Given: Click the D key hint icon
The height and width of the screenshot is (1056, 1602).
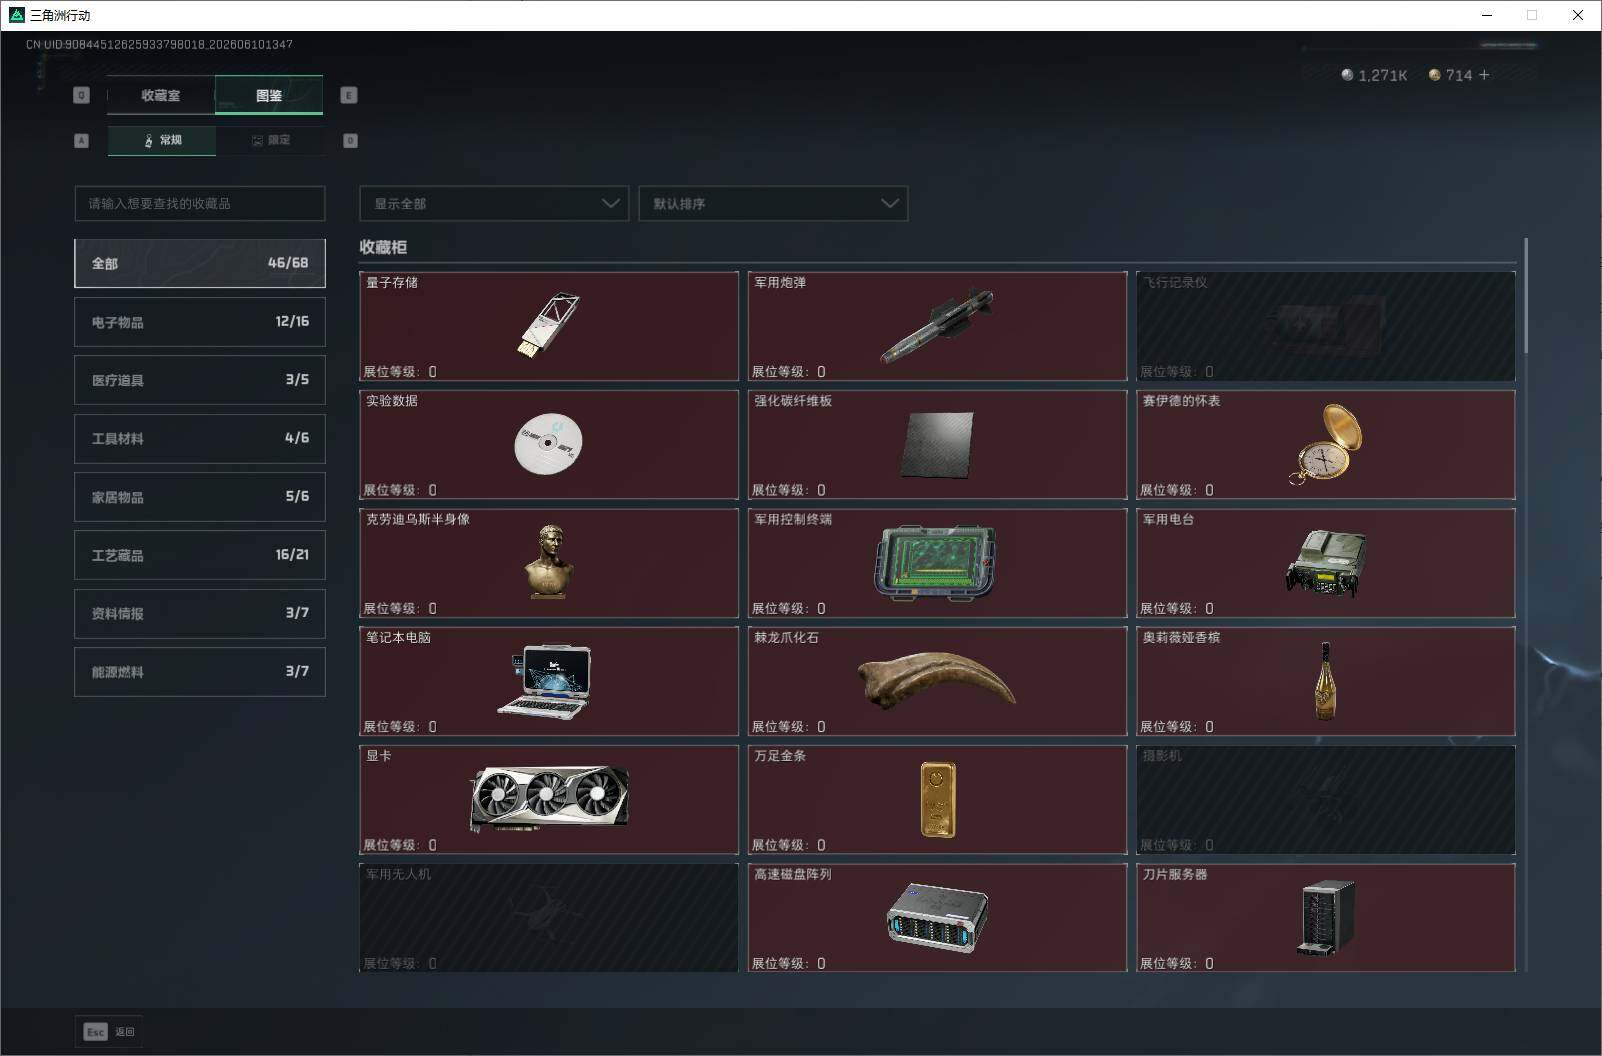Looking at the screenshot, I should pyautogui.click(x=350, y=140).
